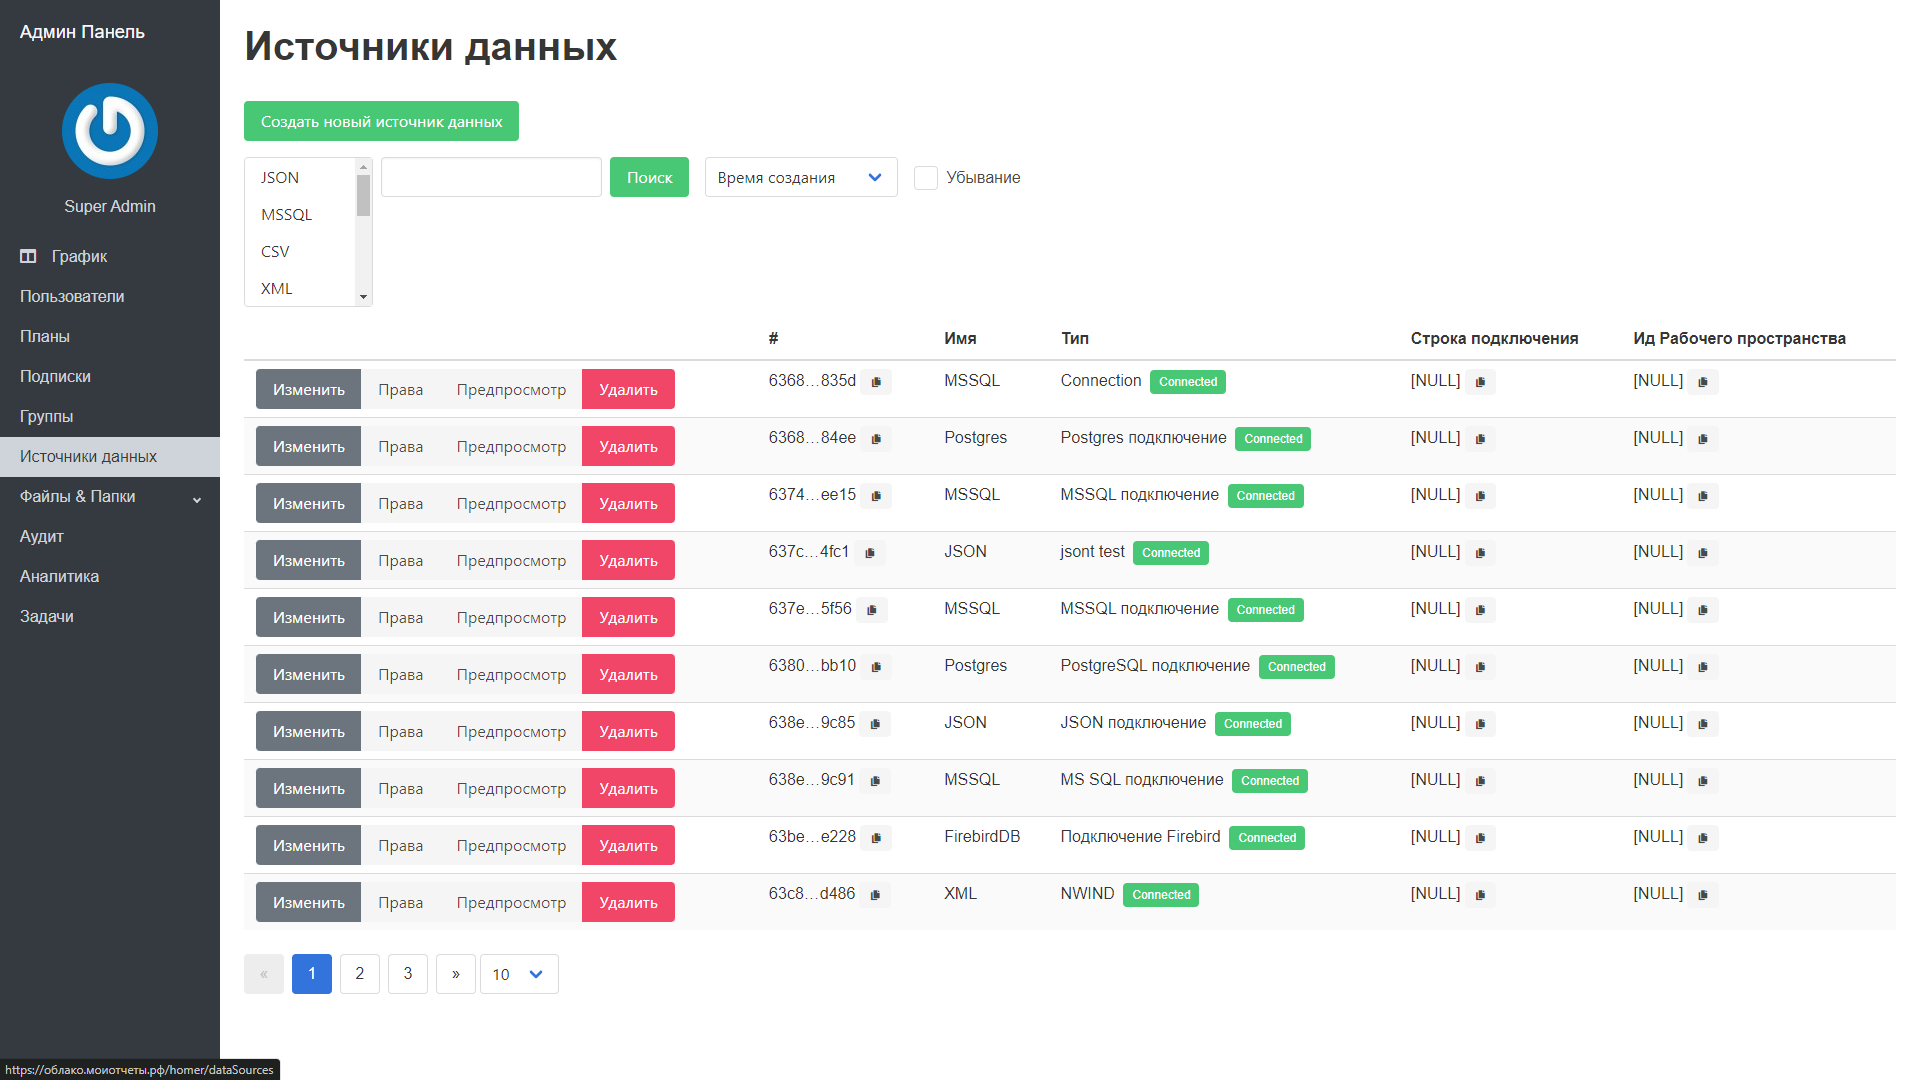
Task: Go to page 3
Action: tap(408, 974)
